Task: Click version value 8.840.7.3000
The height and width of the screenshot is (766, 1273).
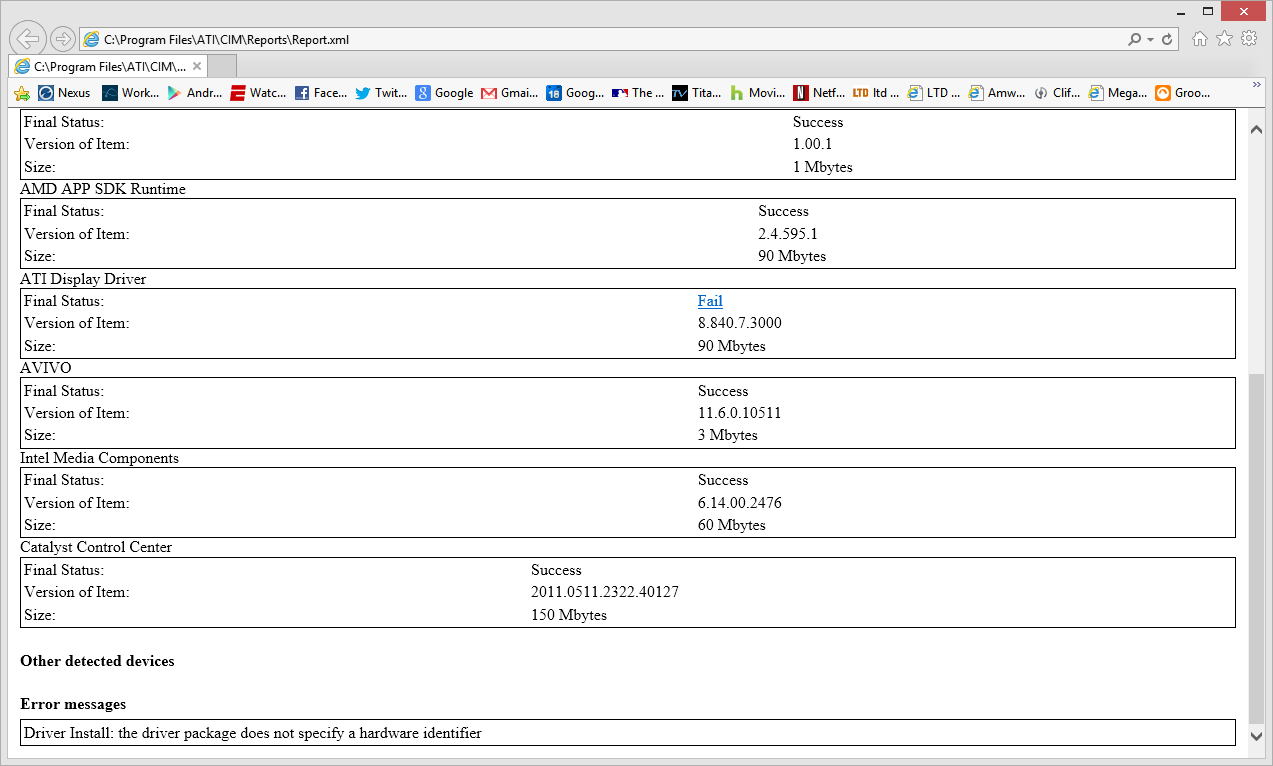Action: tap(740, 323)
